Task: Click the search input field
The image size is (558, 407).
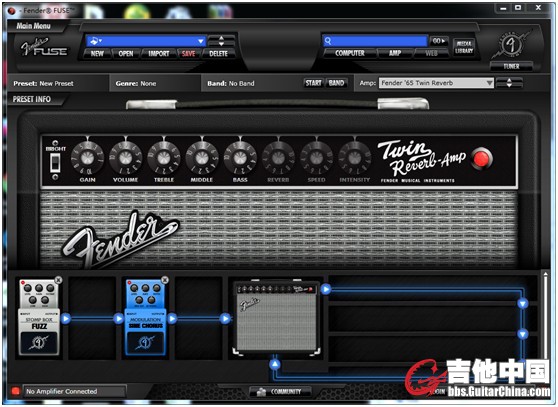Action: 375,41
